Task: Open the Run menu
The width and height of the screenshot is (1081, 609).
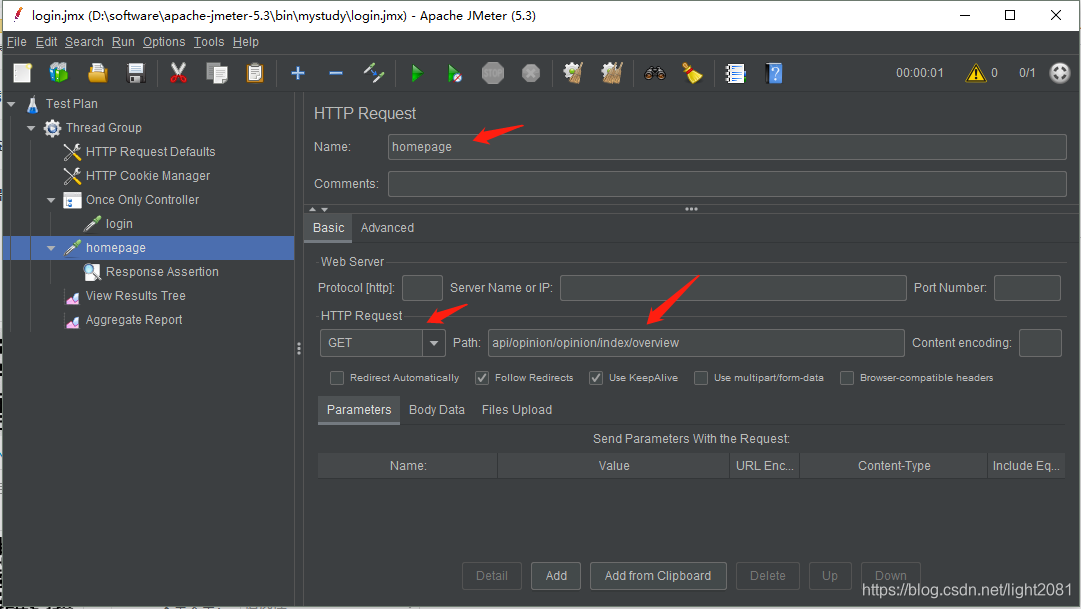Action: pos(123,42)
